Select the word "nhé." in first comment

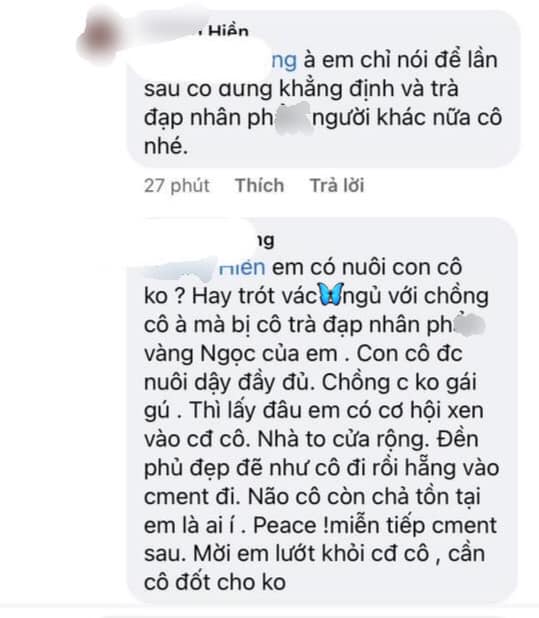coord(166,146)
